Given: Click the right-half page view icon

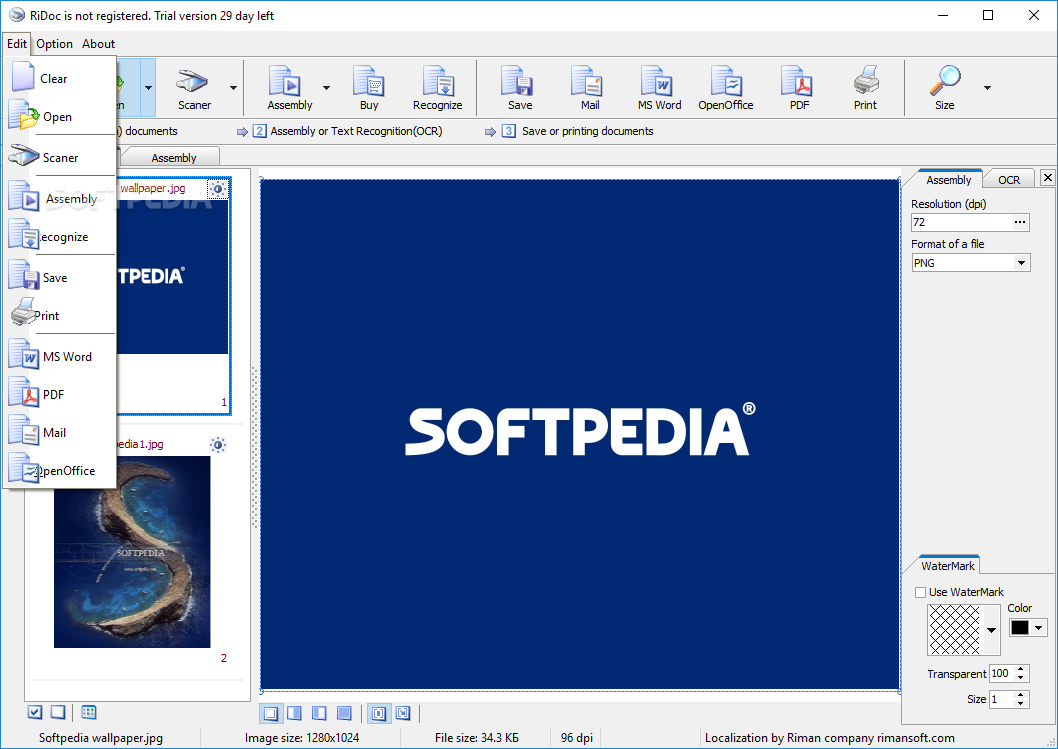Looking at the screenshot, I should click(x=295, y=713).
